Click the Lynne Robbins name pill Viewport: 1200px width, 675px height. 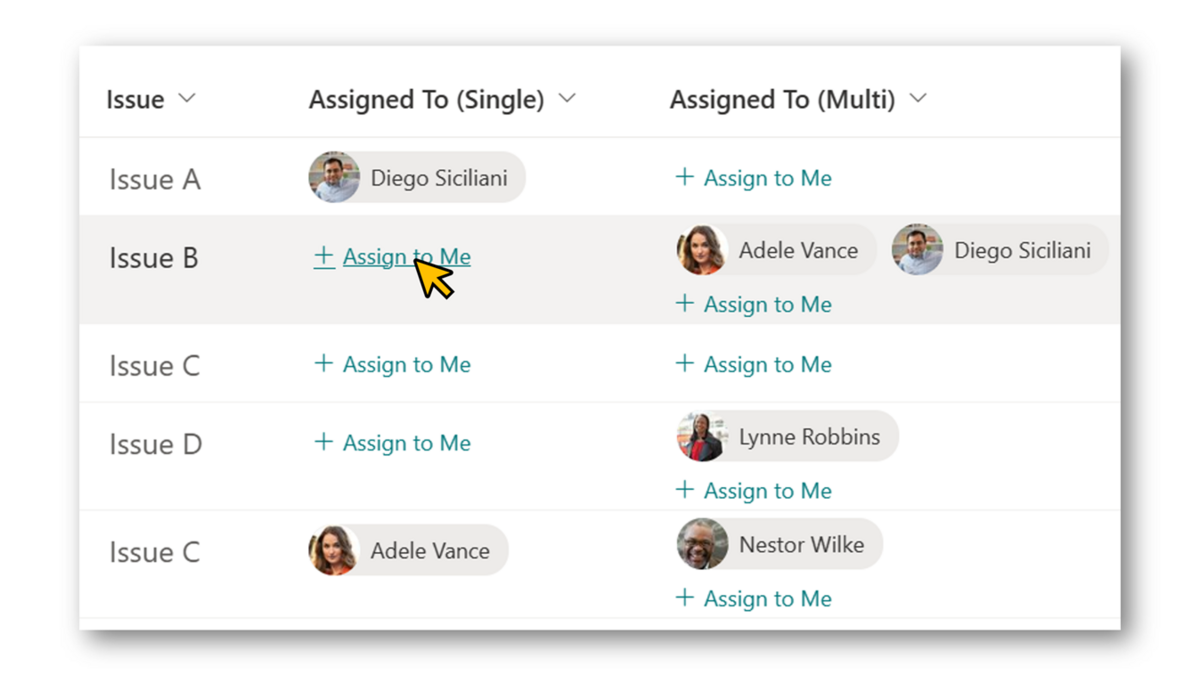pyautogui.click(x=787, y=437)
